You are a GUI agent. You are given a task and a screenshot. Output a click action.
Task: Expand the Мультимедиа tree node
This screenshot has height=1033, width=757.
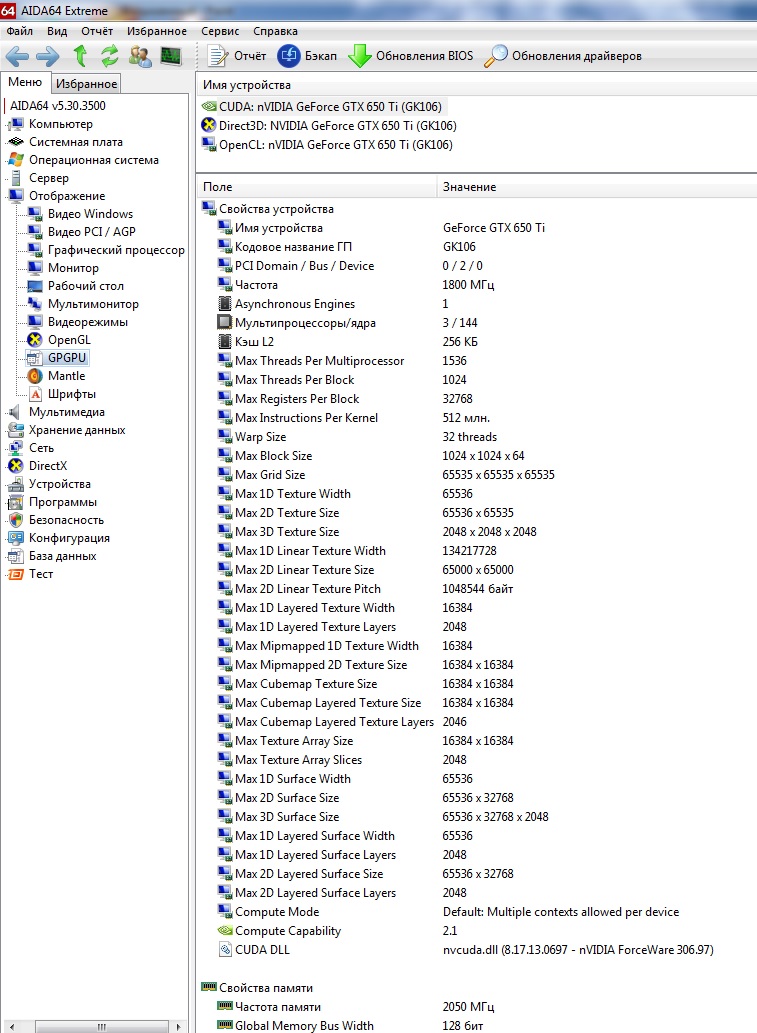[67, 412]
